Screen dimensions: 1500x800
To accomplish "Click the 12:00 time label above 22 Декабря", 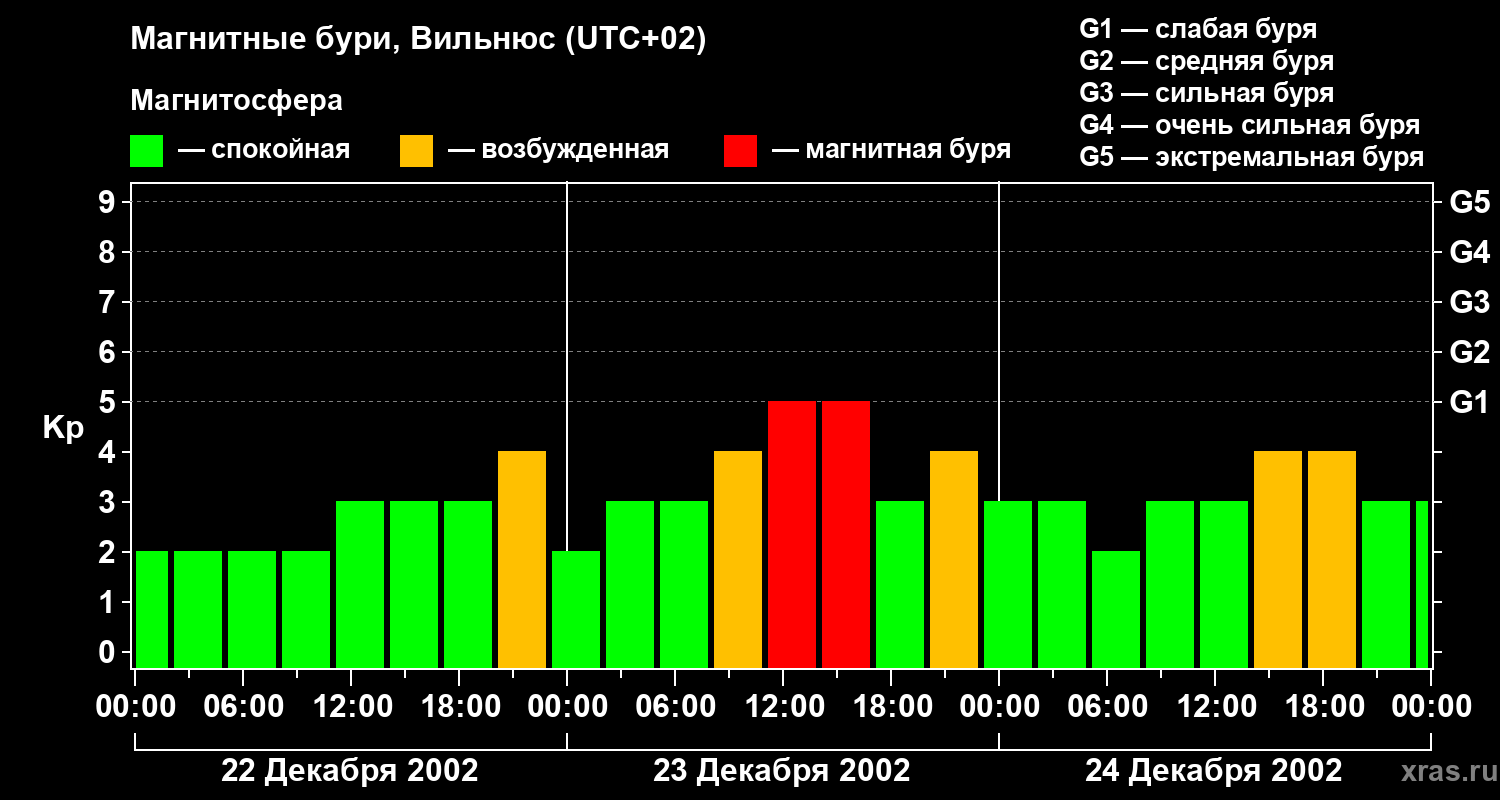I will [351, 706].
